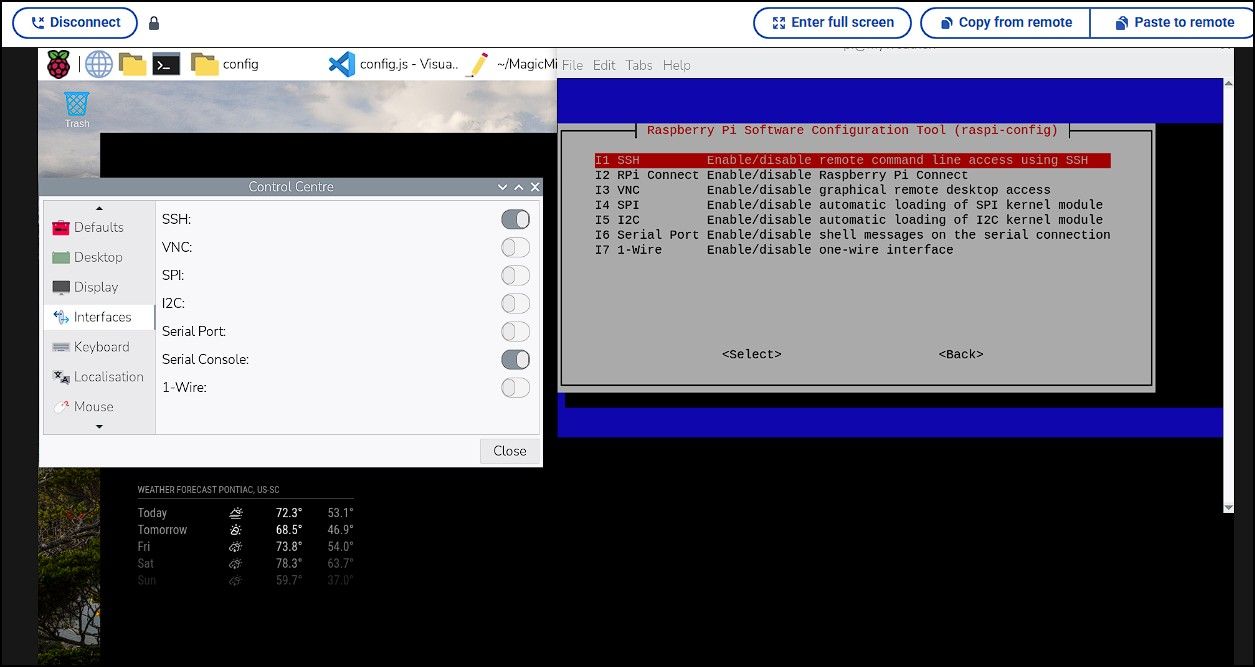Open the Trash desktop icon
This screenshot has height=667, width=1255.
click(77, 108)
